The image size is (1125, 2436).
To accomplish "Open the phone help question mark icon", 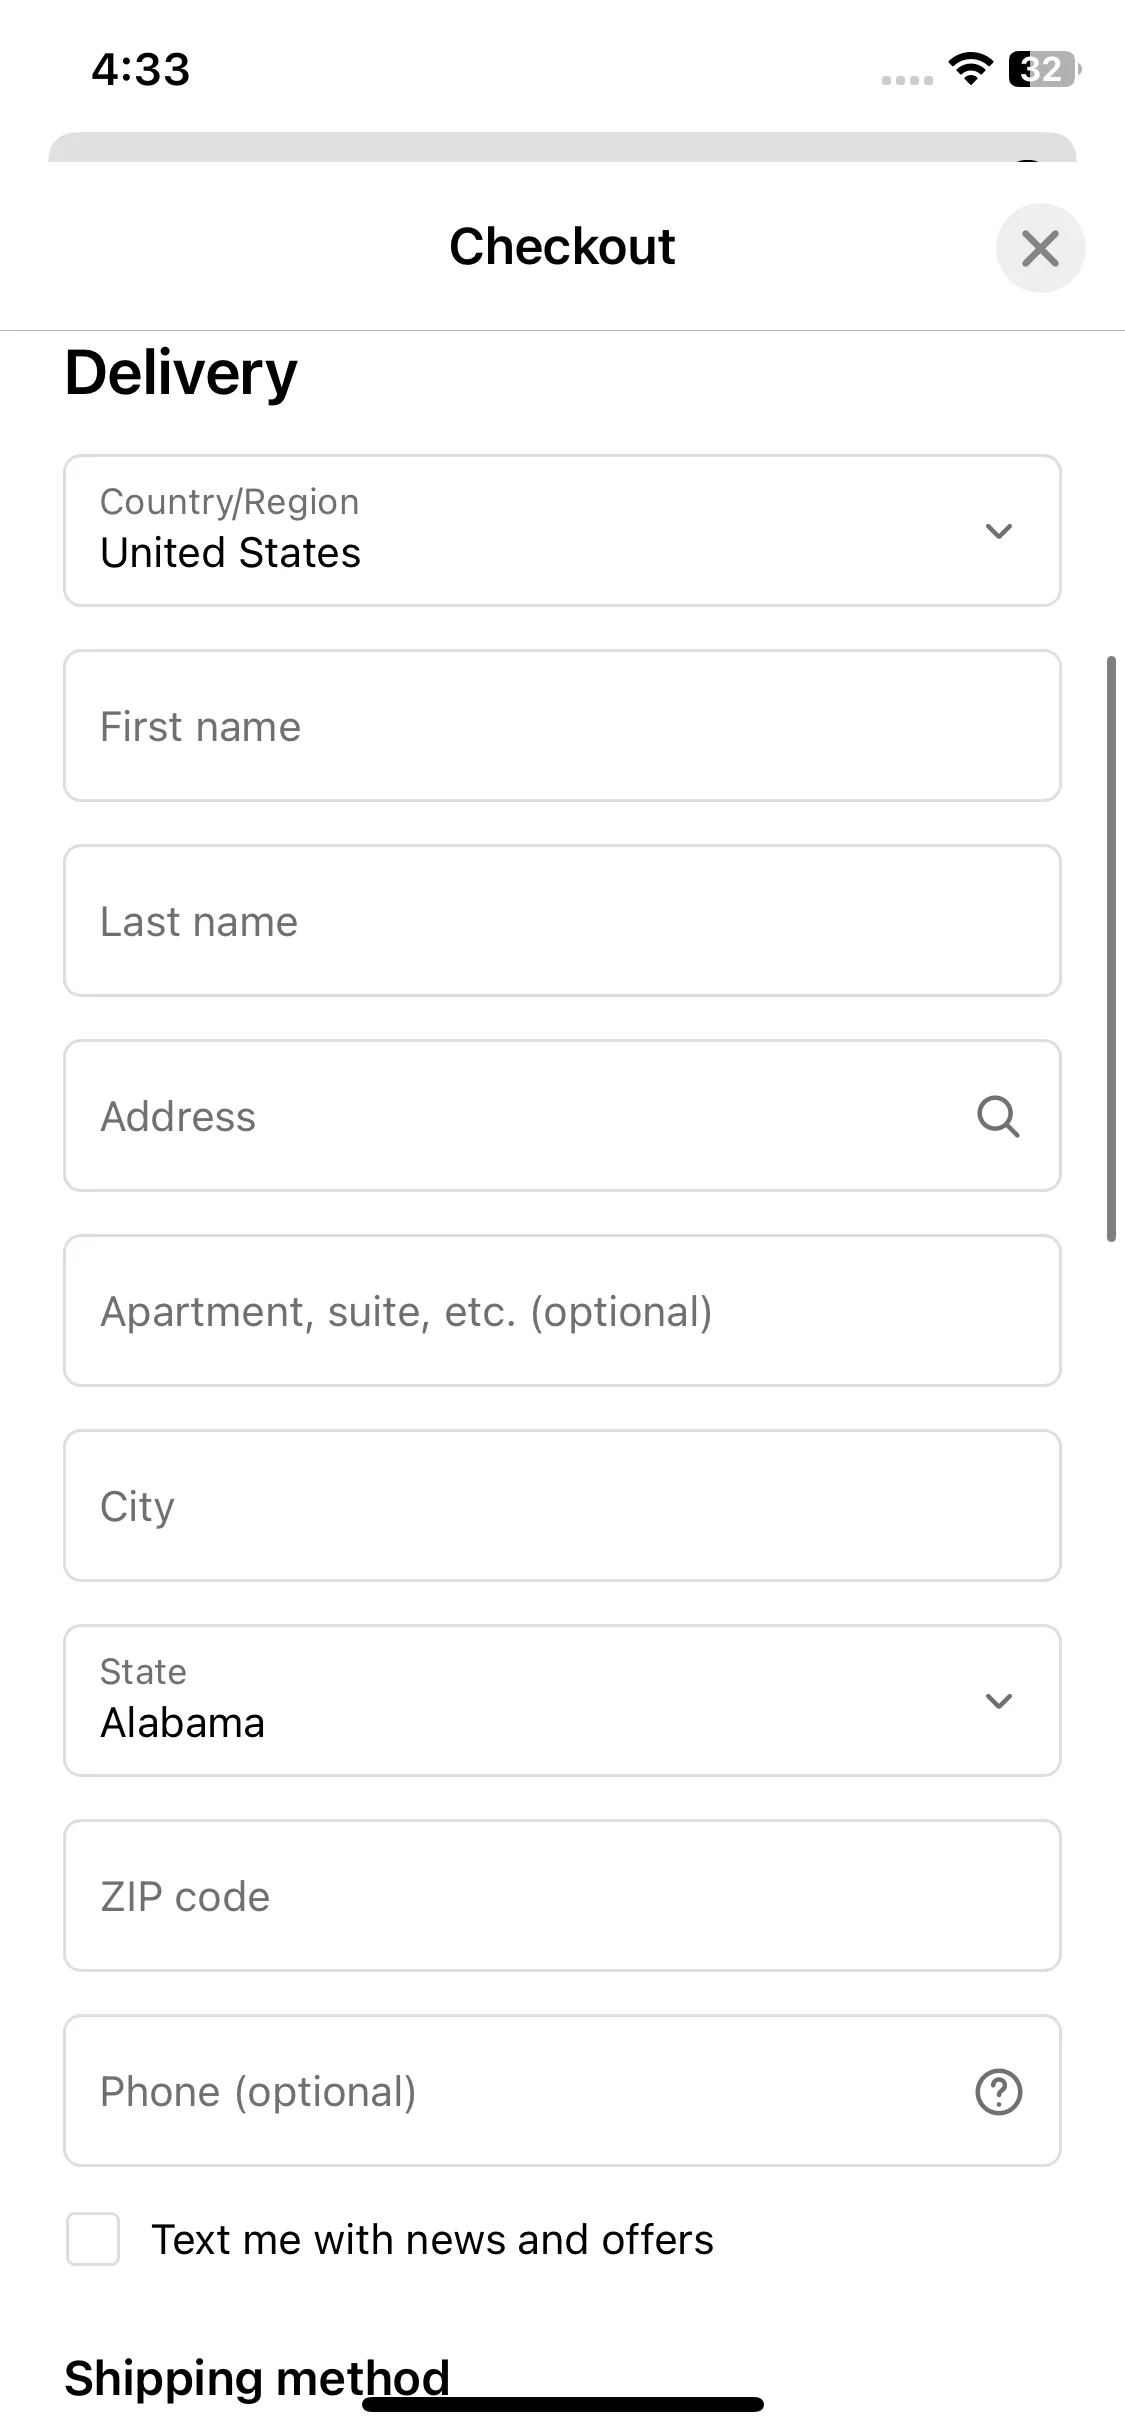I will (x=998, y=2091).
